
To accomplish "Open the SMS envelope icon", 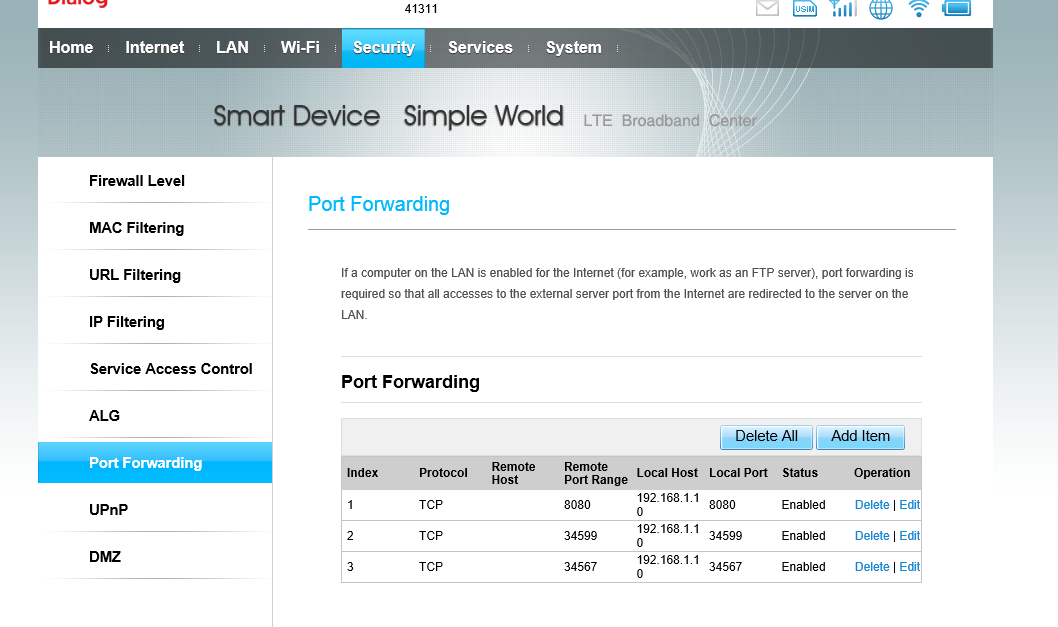I will (766, 9).
